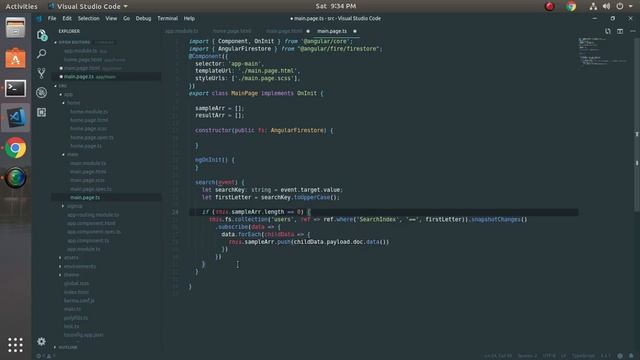Launch Files from the Ubuntu dock
The height and width of the screenshot is (360, 640).
pyautogui.click(x=16, y=28)
